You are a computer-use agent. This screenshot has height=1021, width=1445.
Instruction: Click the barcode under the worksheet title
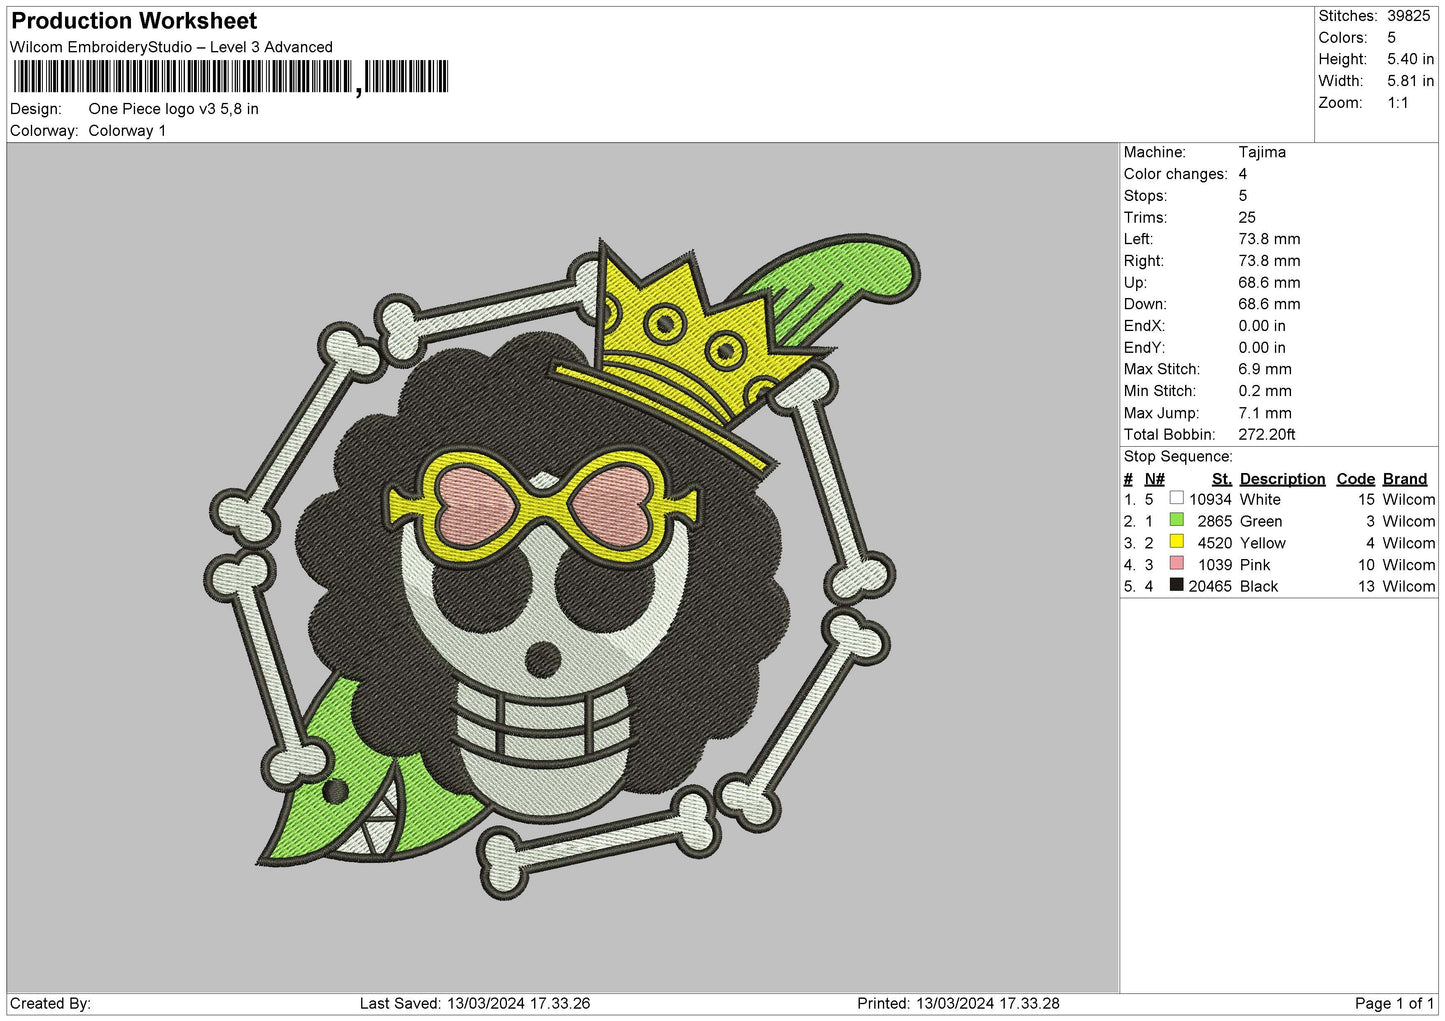(230, 77)
